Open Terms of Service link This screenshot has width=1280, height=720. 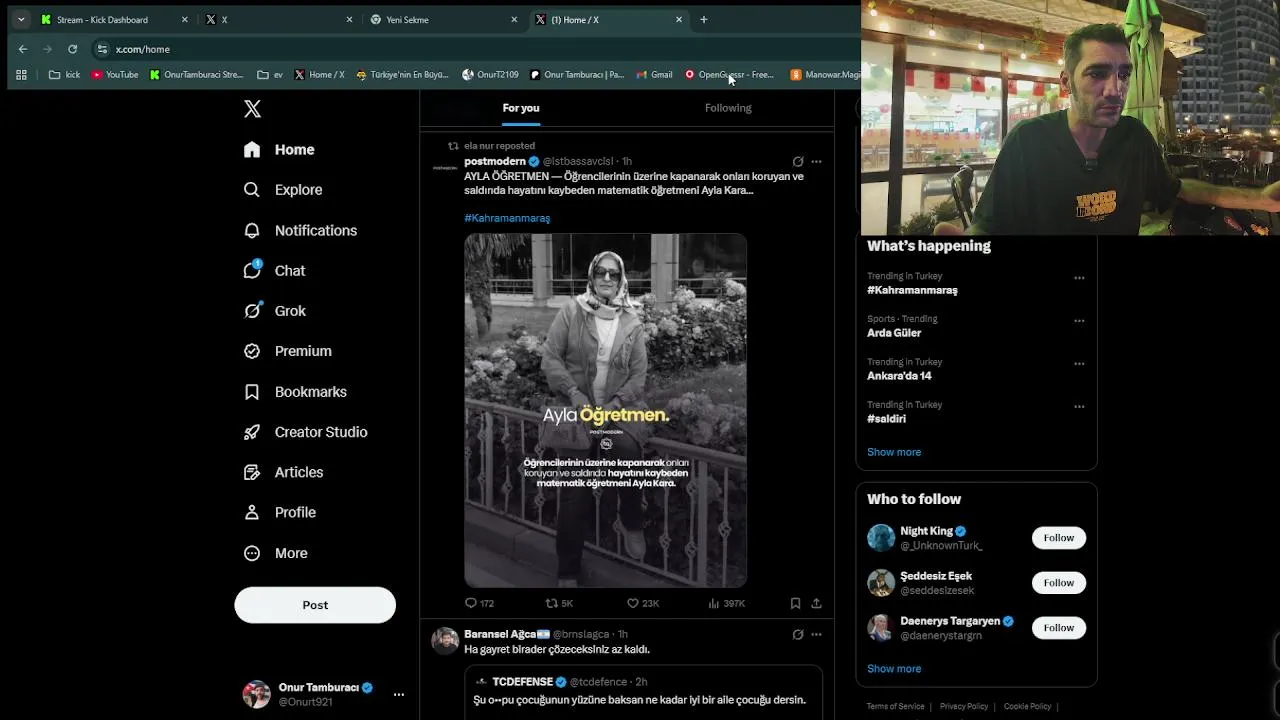click(x=895, y=706)
